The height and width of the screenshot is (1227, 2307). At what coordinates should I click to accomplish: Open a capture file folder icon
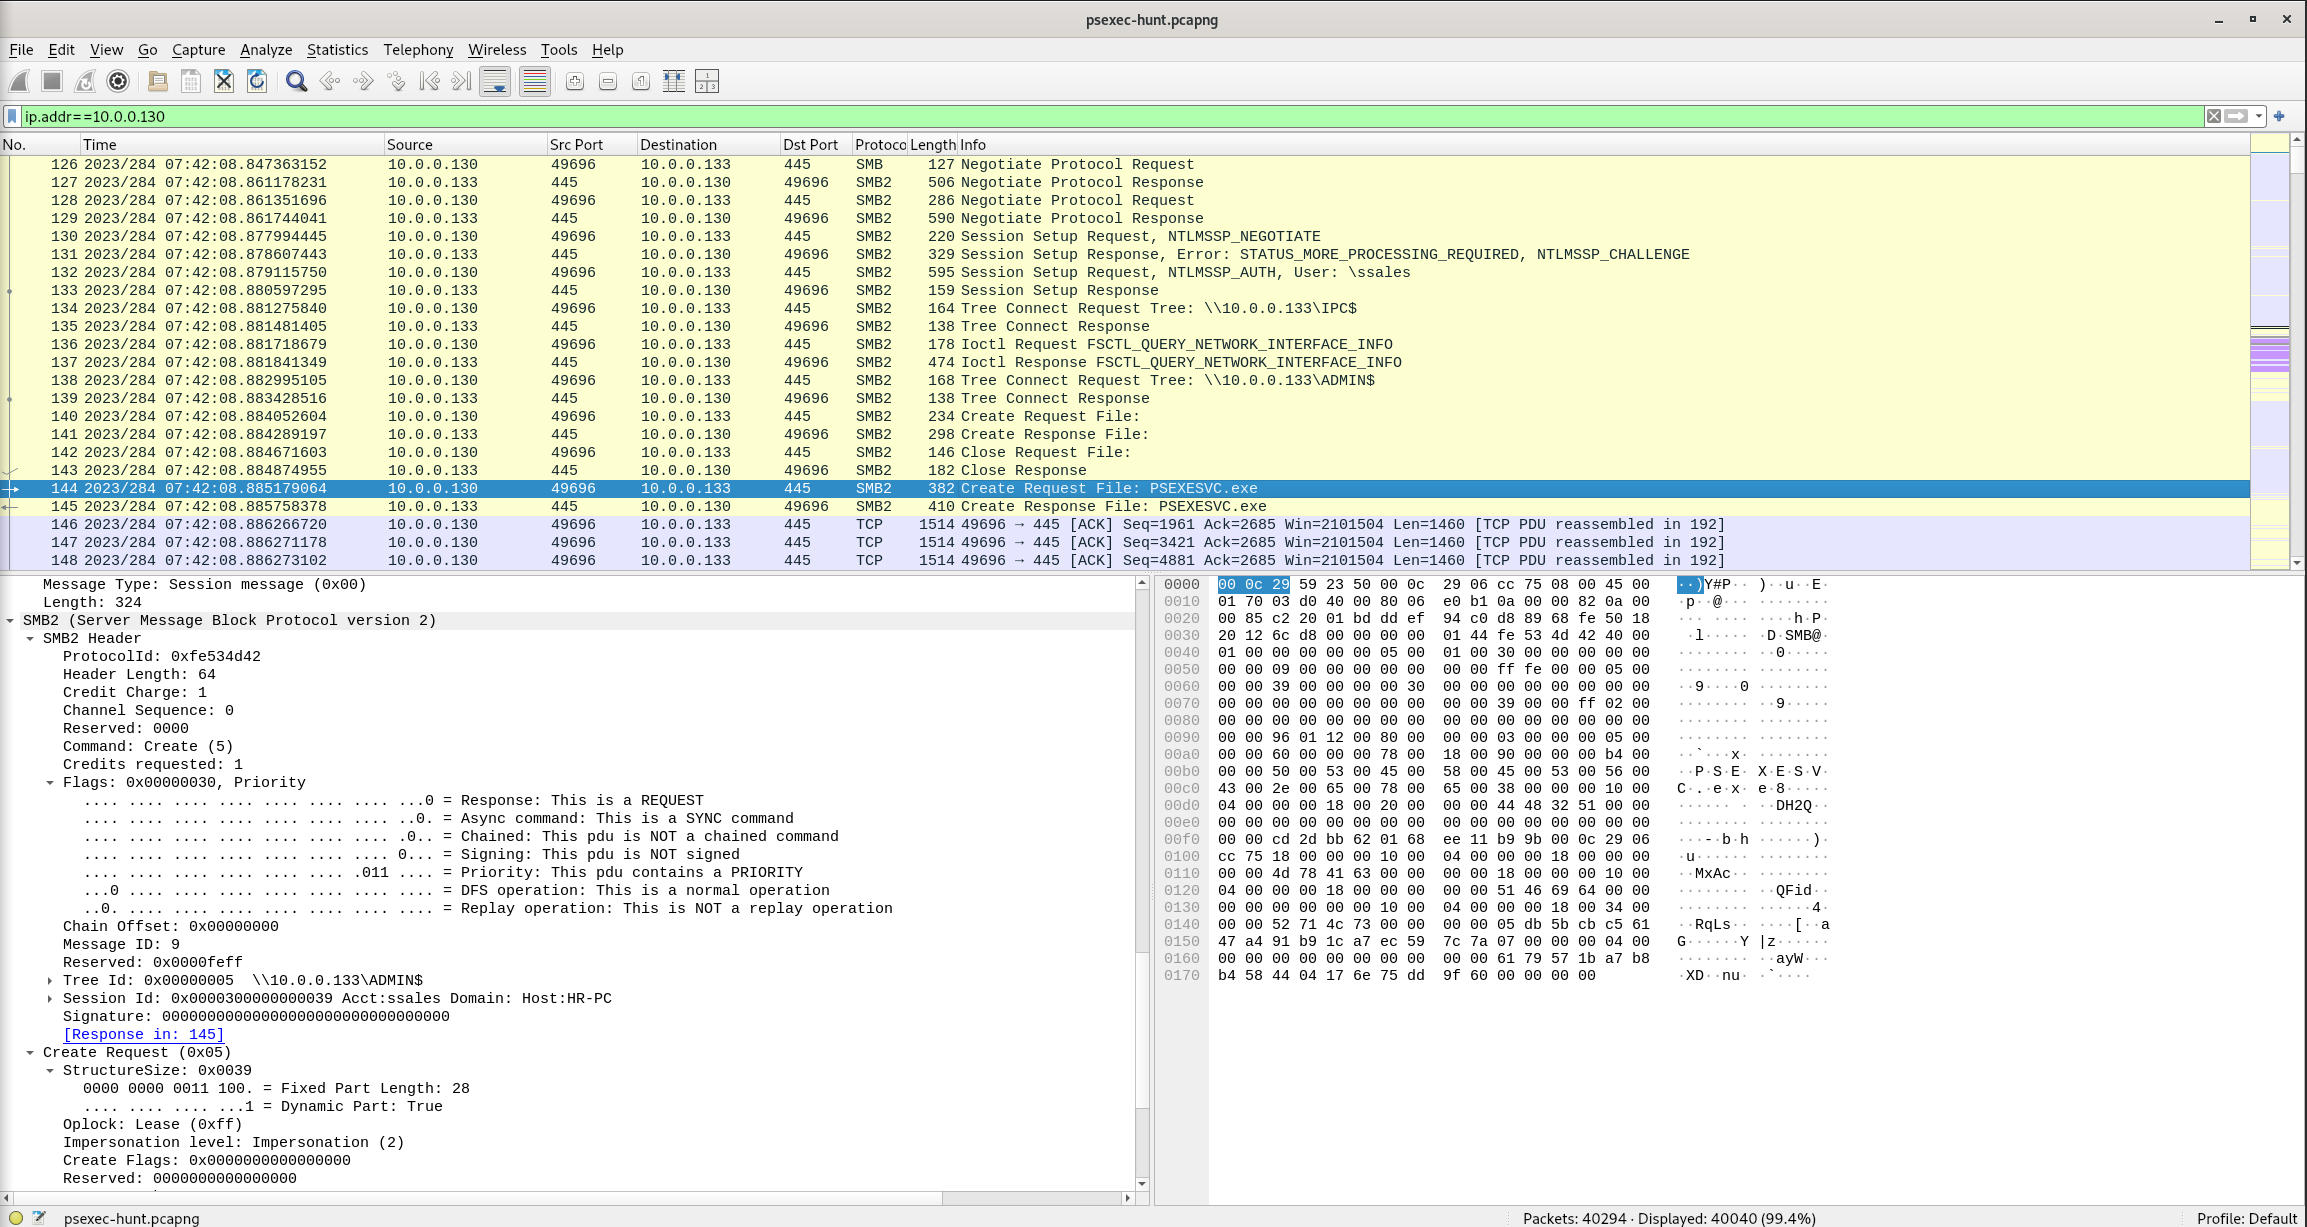[x=158, y=82]
